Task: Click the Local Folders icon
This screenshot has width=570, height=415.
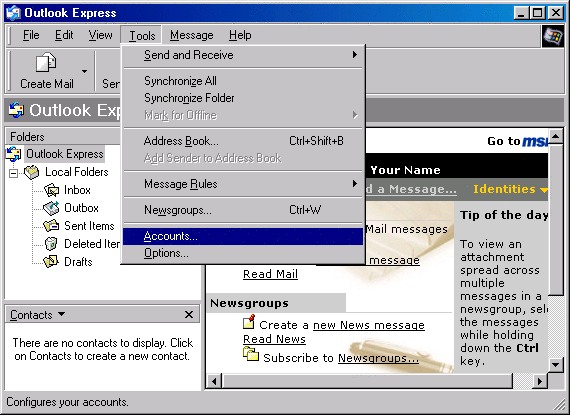Action: 32,172
